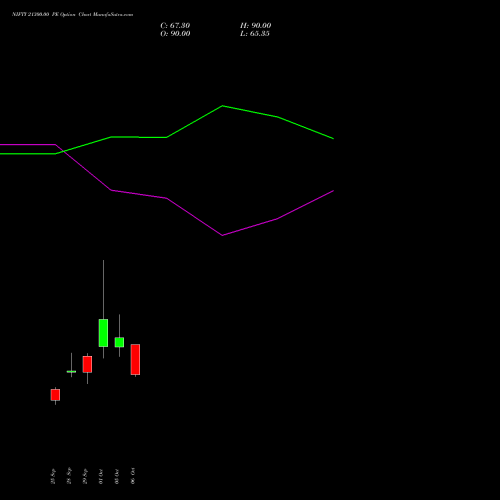Image resolution: width=500 pixels, height=500 pixels.
Task: Click the thin green doji candle for 28 Sep
Action: tap(71, 371)
